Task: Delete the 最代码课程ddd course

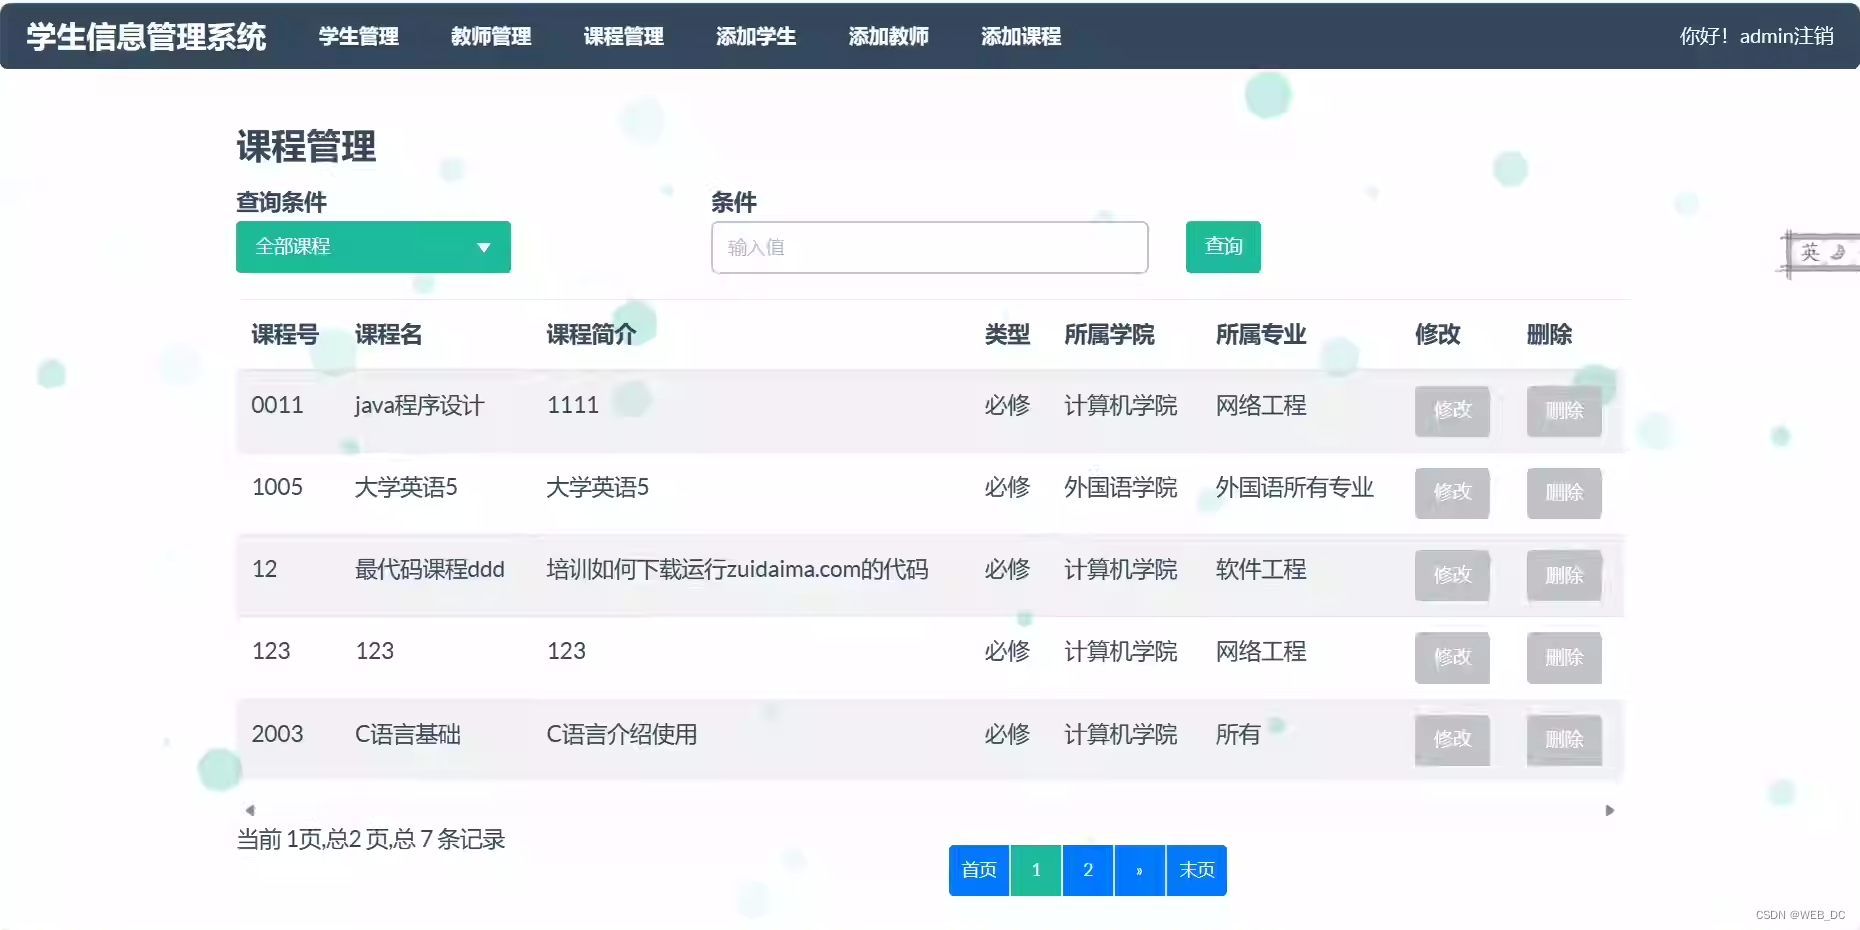Action: point(1564,575)
